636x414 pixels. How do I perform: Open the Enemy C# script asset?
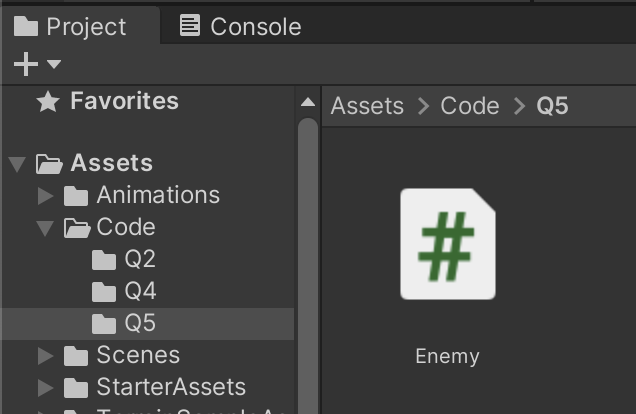click(x=447, y=245)
